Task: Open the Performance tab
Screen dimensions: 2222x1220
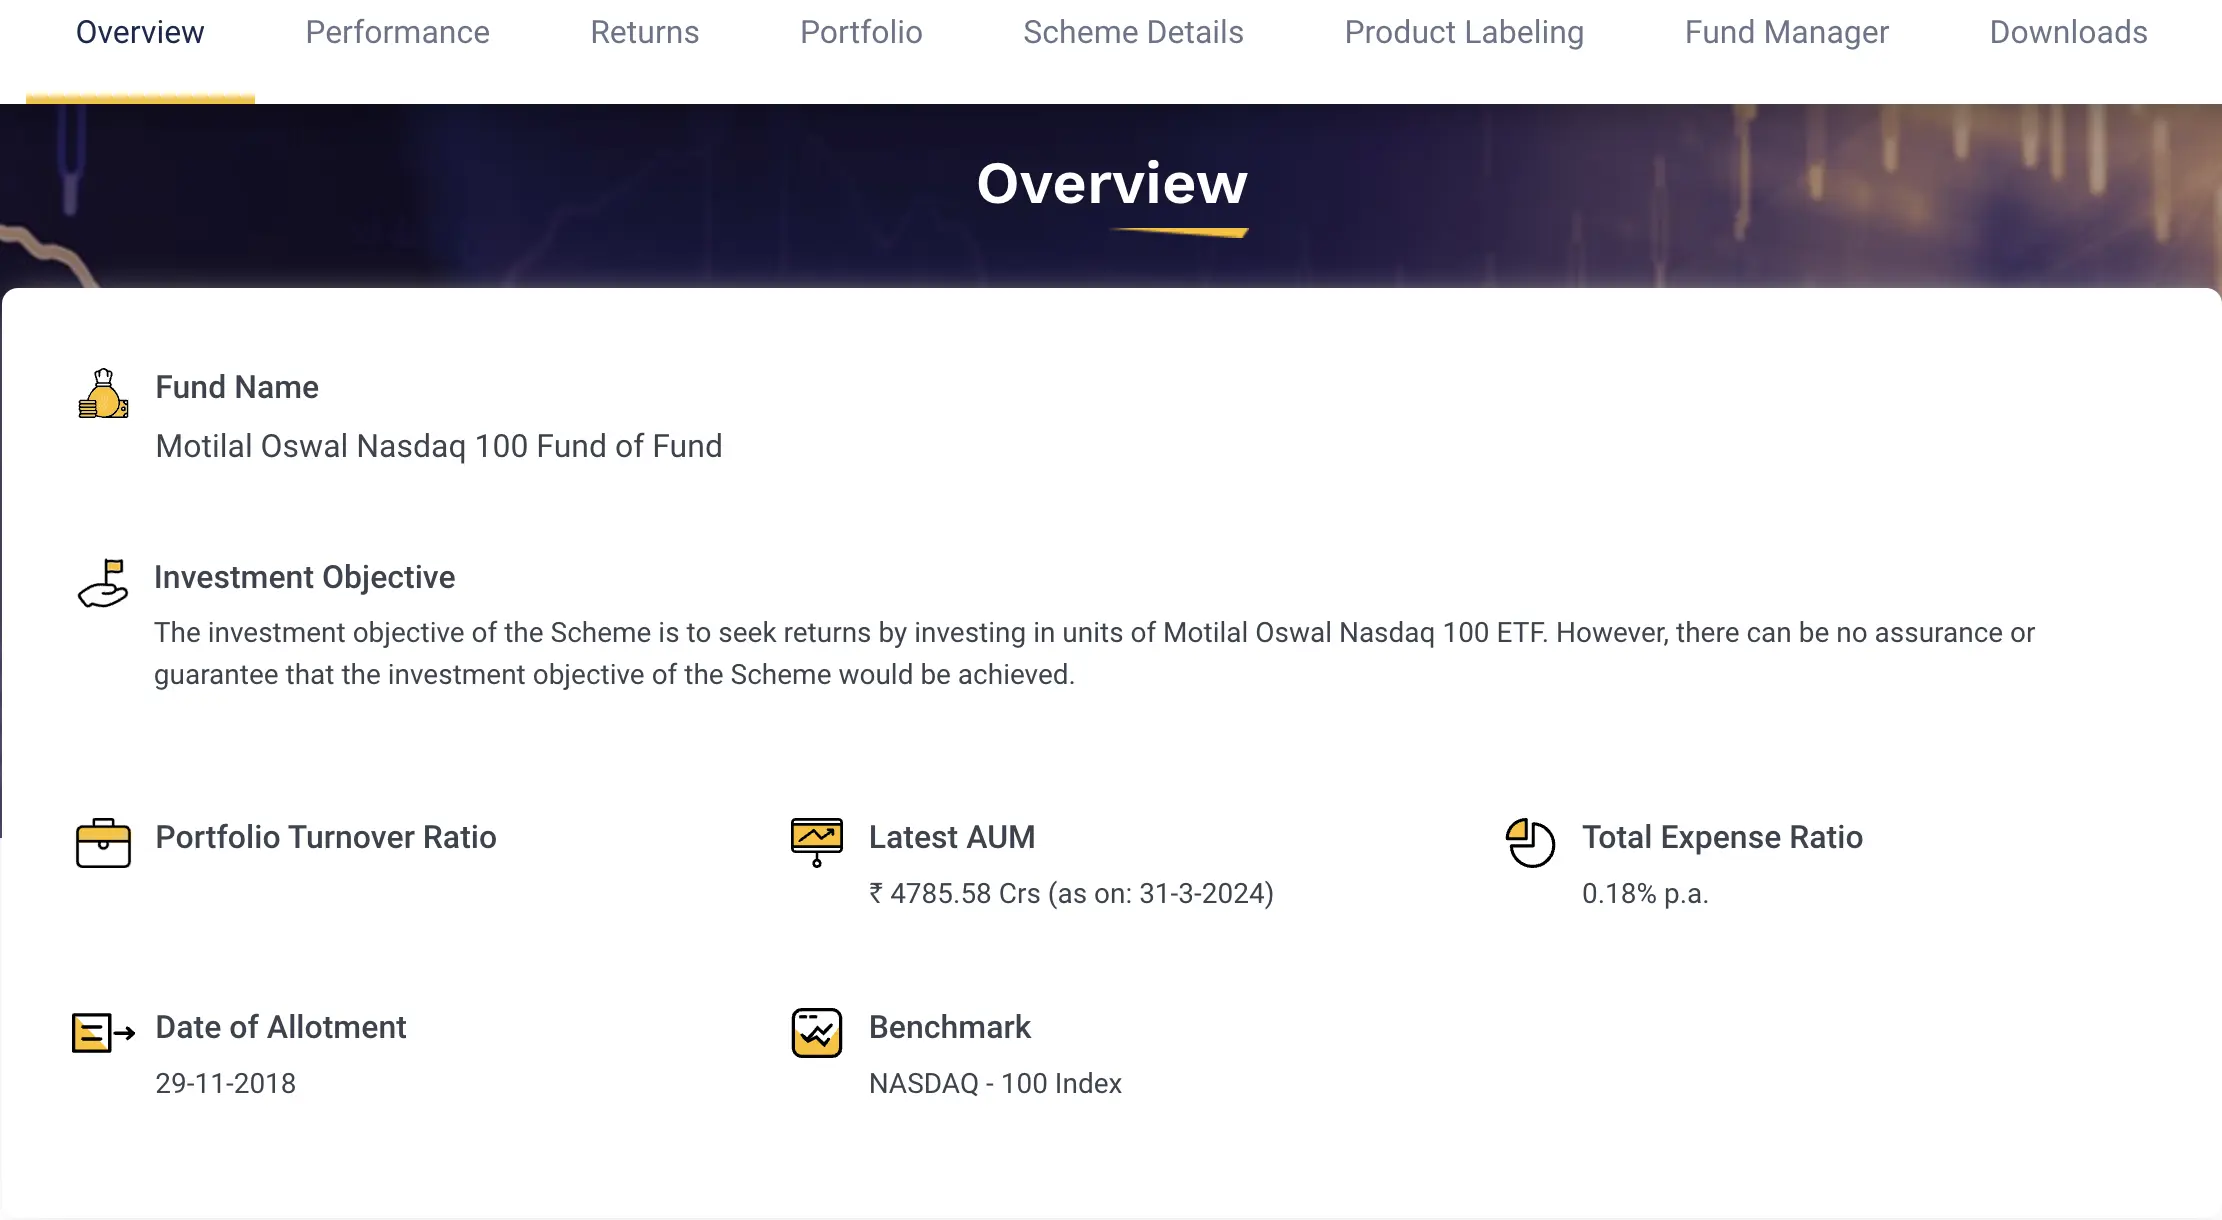Action: coord(397,32)
